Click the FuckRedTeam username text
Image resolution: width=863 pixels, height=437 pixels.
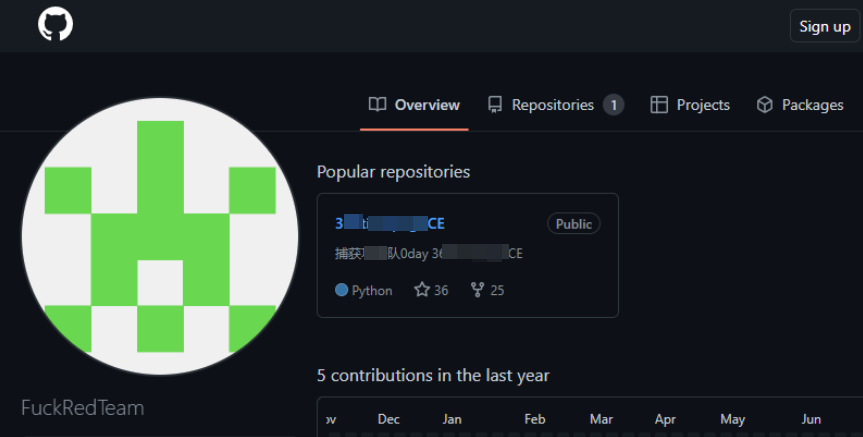pos(83,408)
